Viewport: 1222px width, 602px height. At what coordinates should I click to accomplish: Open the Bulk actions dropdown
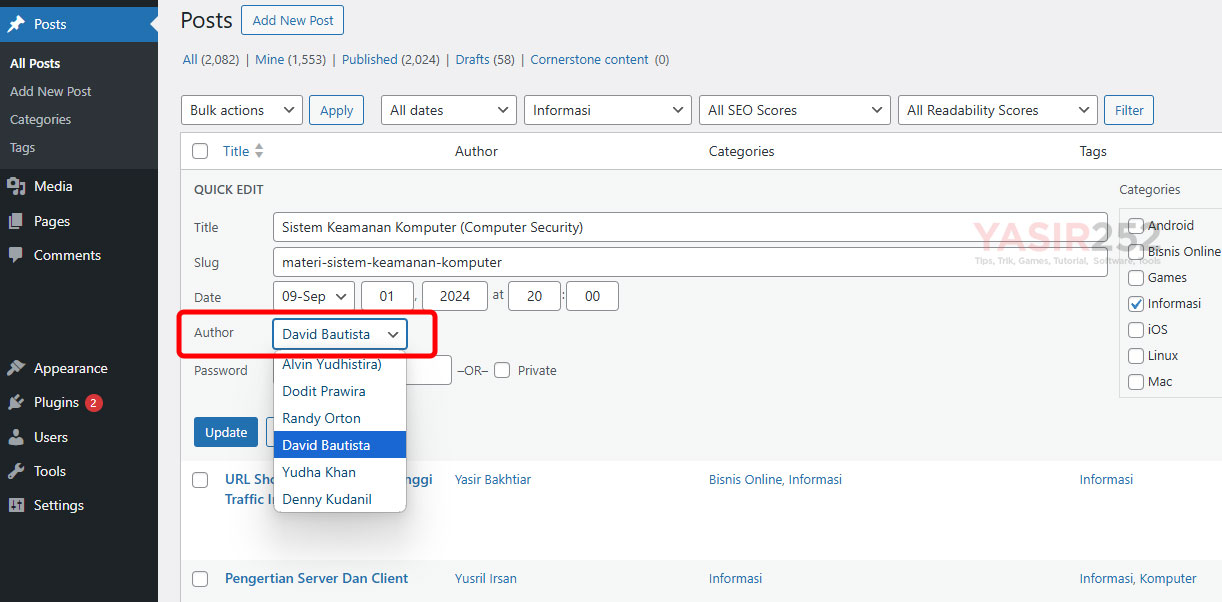click(242, 110)
